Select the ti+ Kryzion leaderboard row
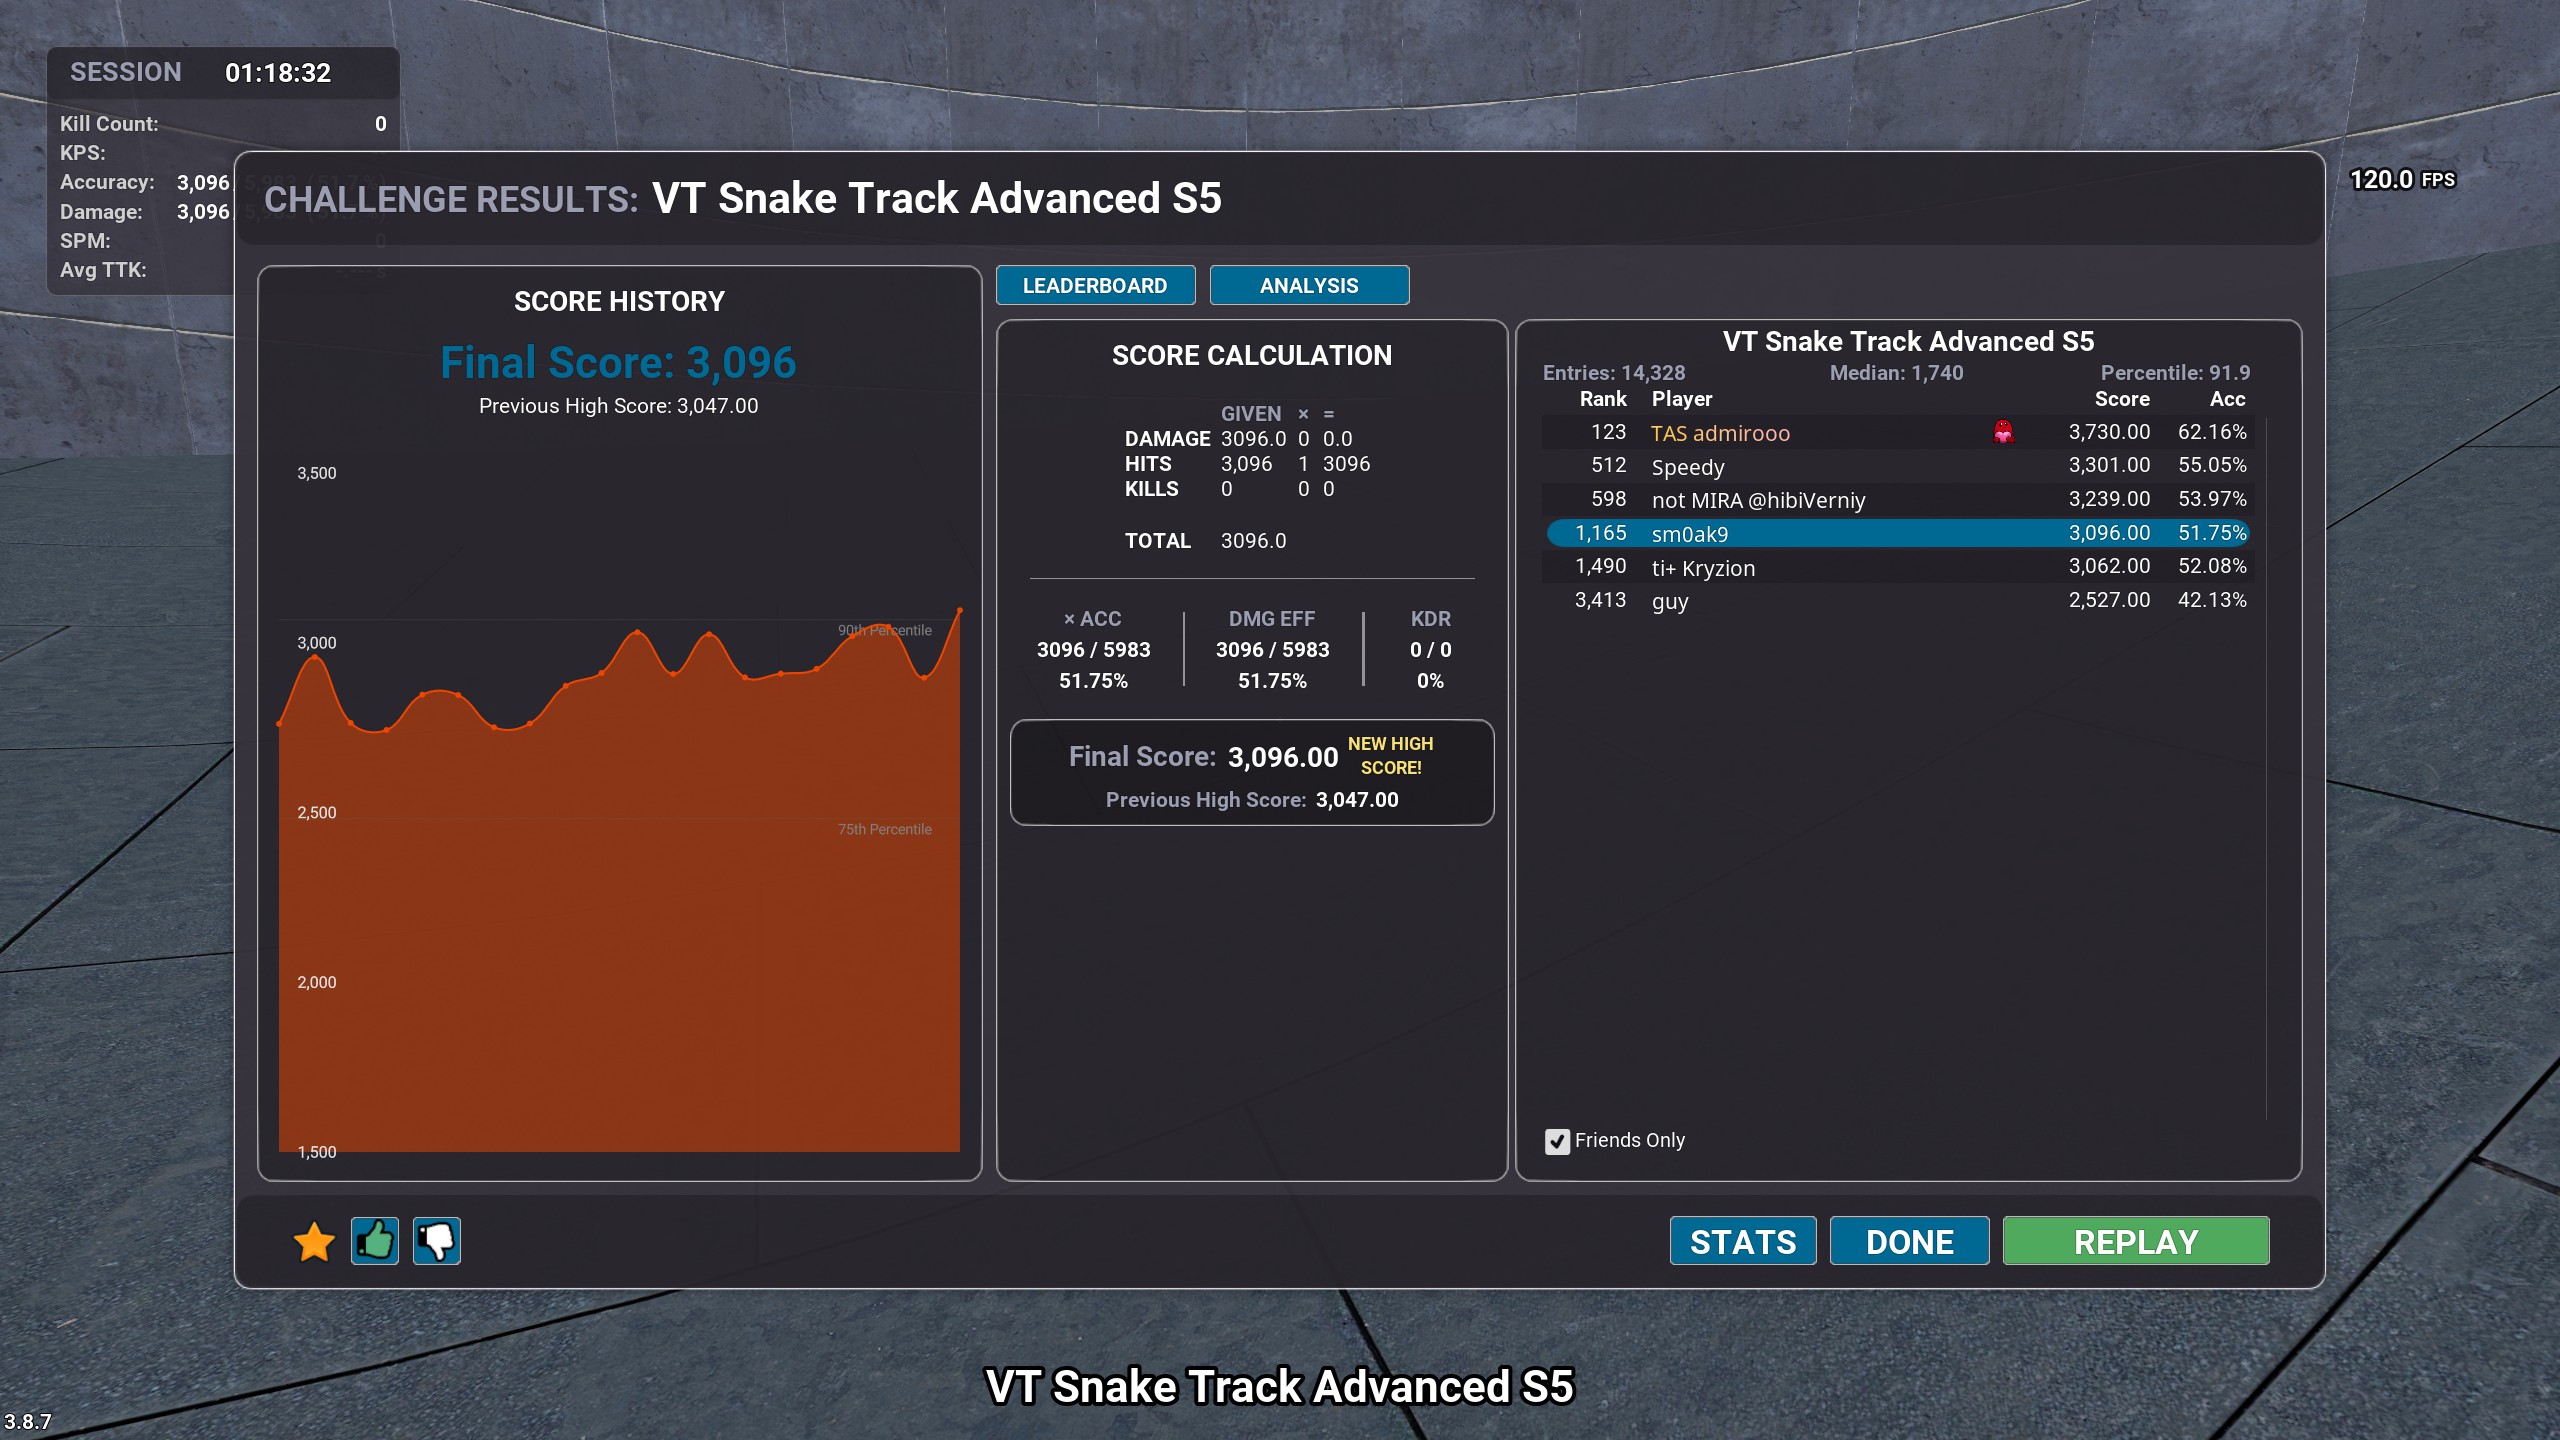The image size is (2560, 1440). 1897,567
